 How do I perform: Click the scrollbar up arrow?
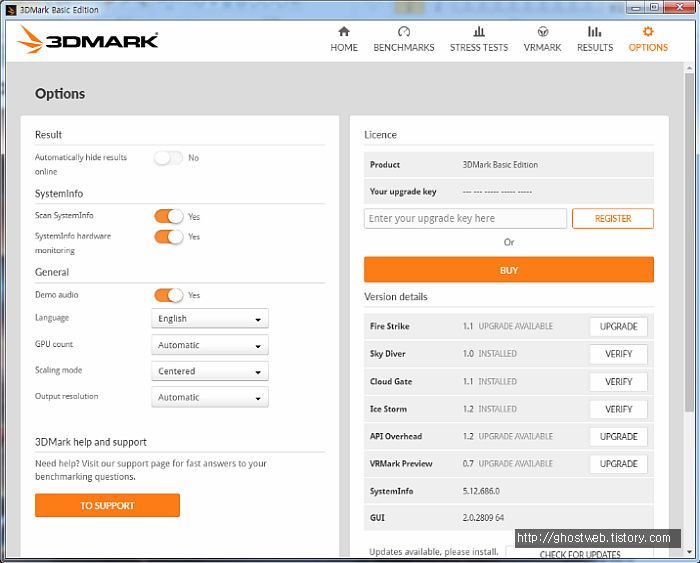pyautogui.click(x=689, y=68)
